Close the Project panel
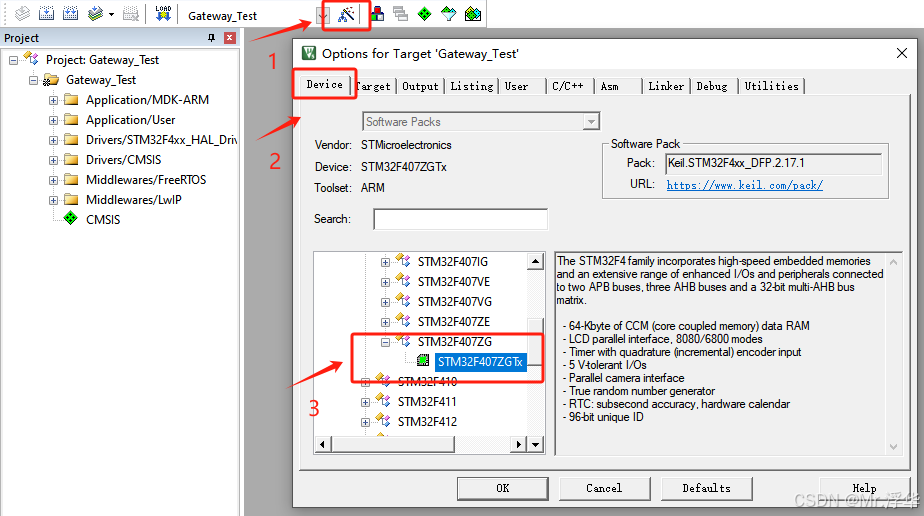Viewport: 924px width, 516px height. (x=230, y=38)
